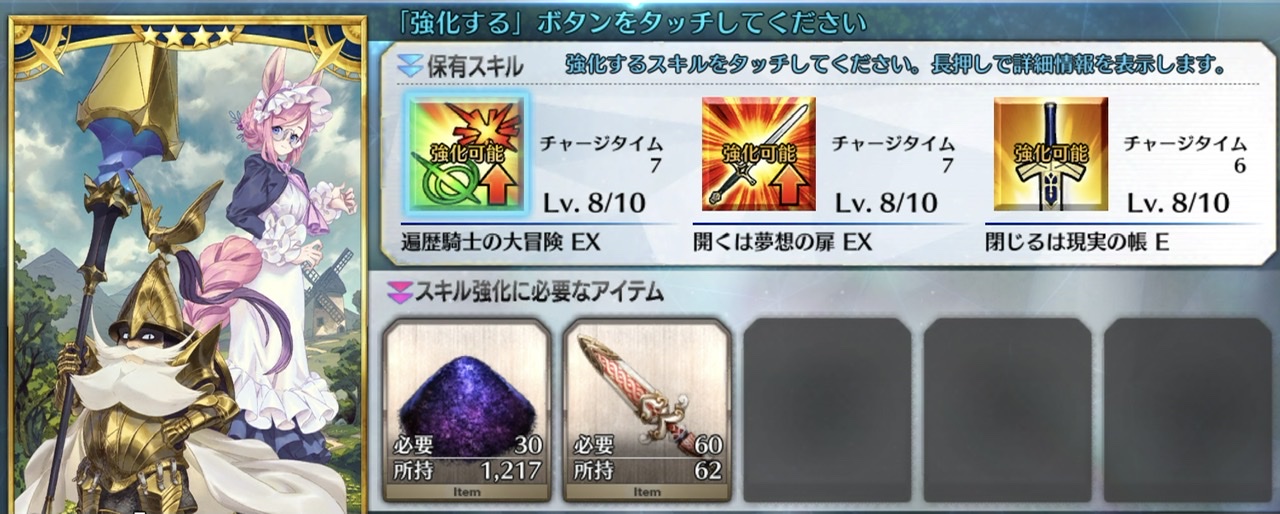Viewport: 1280px width, 514px height.
Task: Click the four-star rarity banner
Action: coord(188,36)
